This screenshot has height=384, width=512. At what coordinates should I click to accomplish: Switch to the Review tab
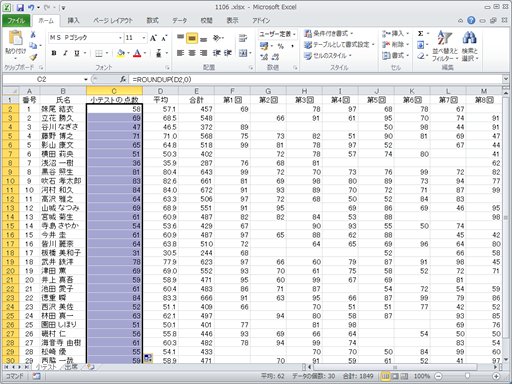[x=206, y=21]
